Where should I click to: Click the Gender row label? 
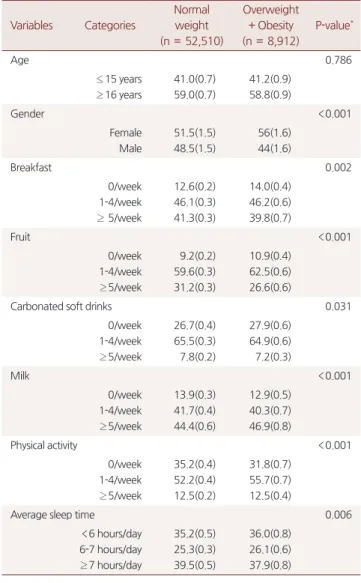pos(28,114)
